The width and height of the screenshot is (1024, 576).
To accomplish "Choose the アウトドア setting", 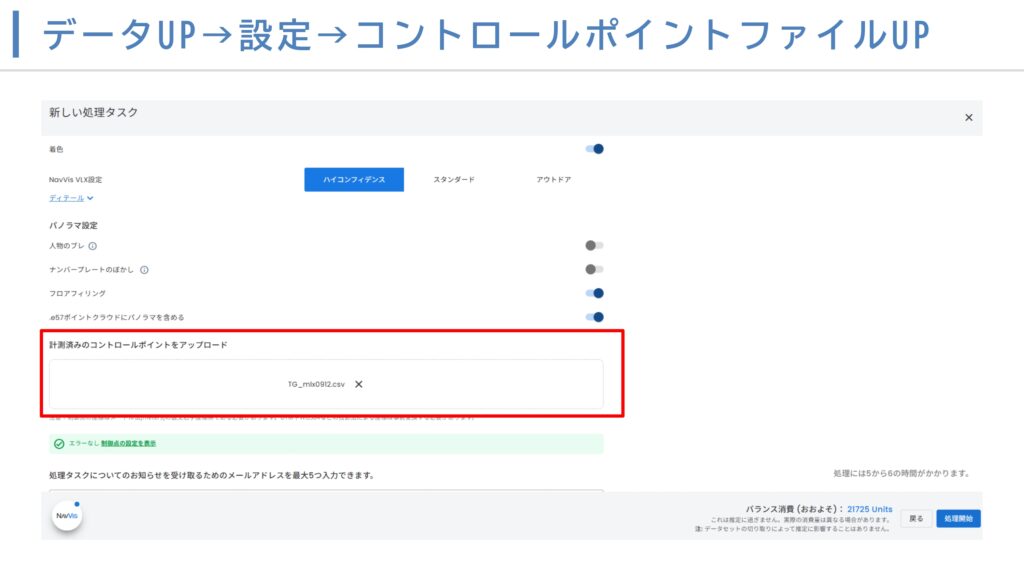I will coord(553,180).
